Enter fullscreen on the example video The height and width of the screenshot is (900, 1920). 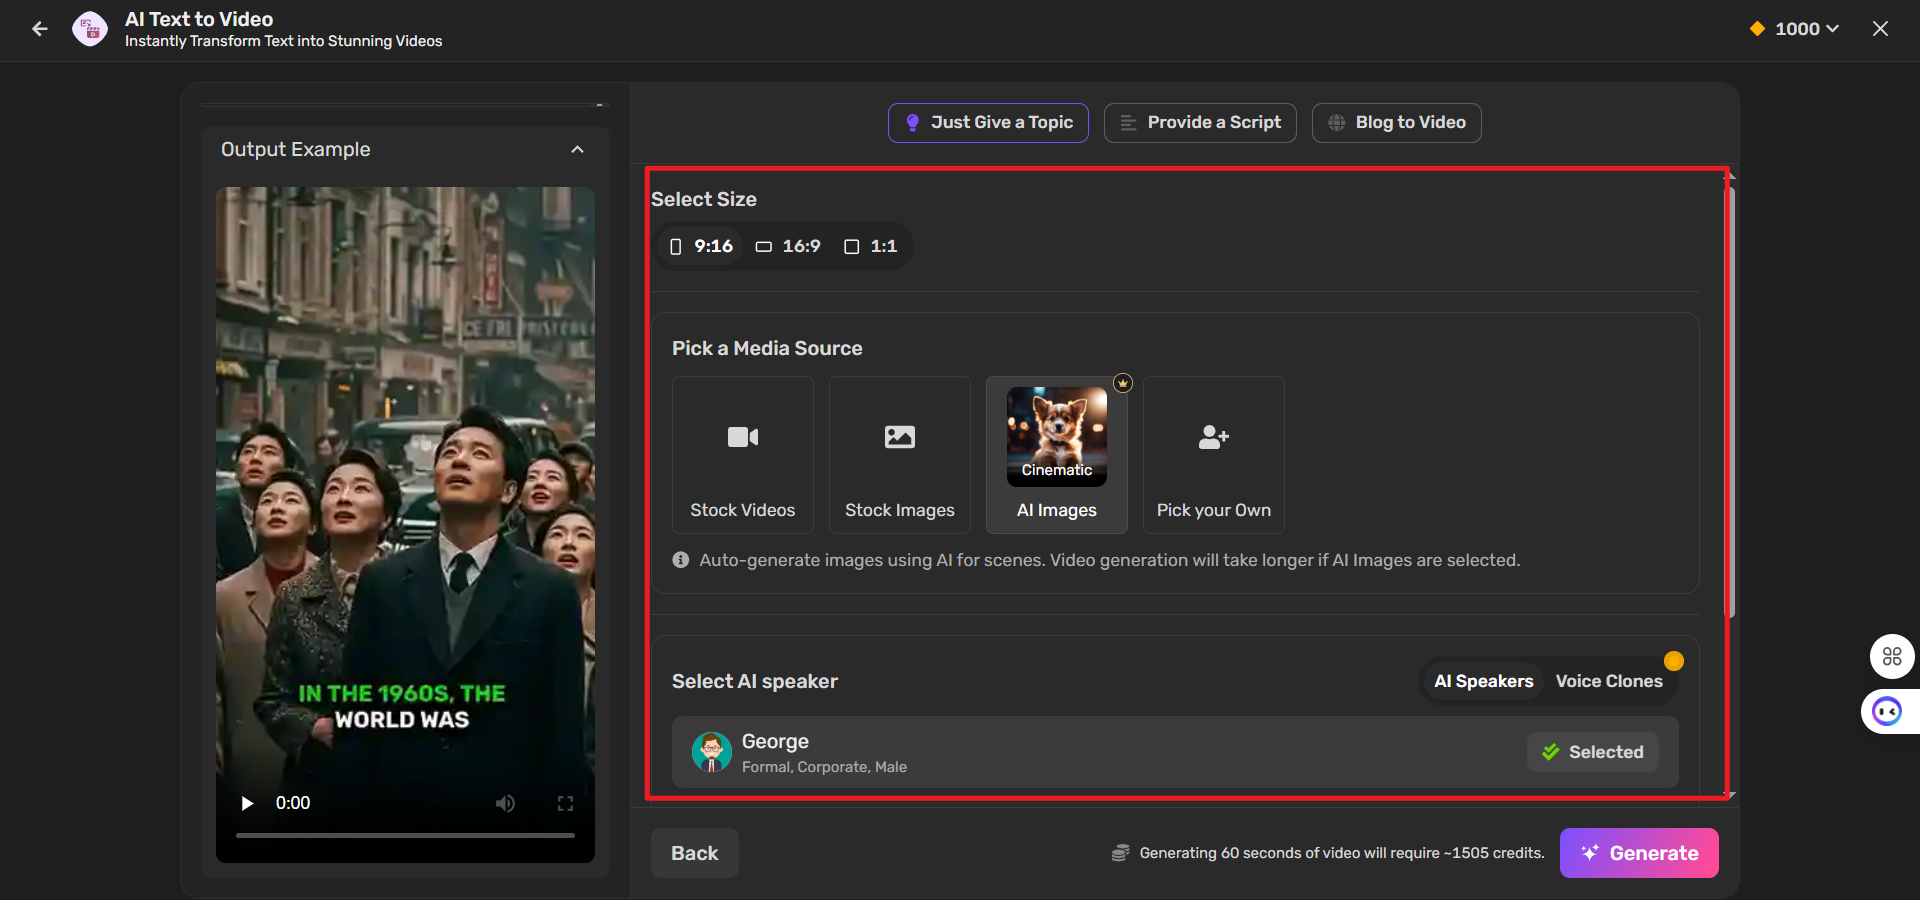click(x=565, y=803)
